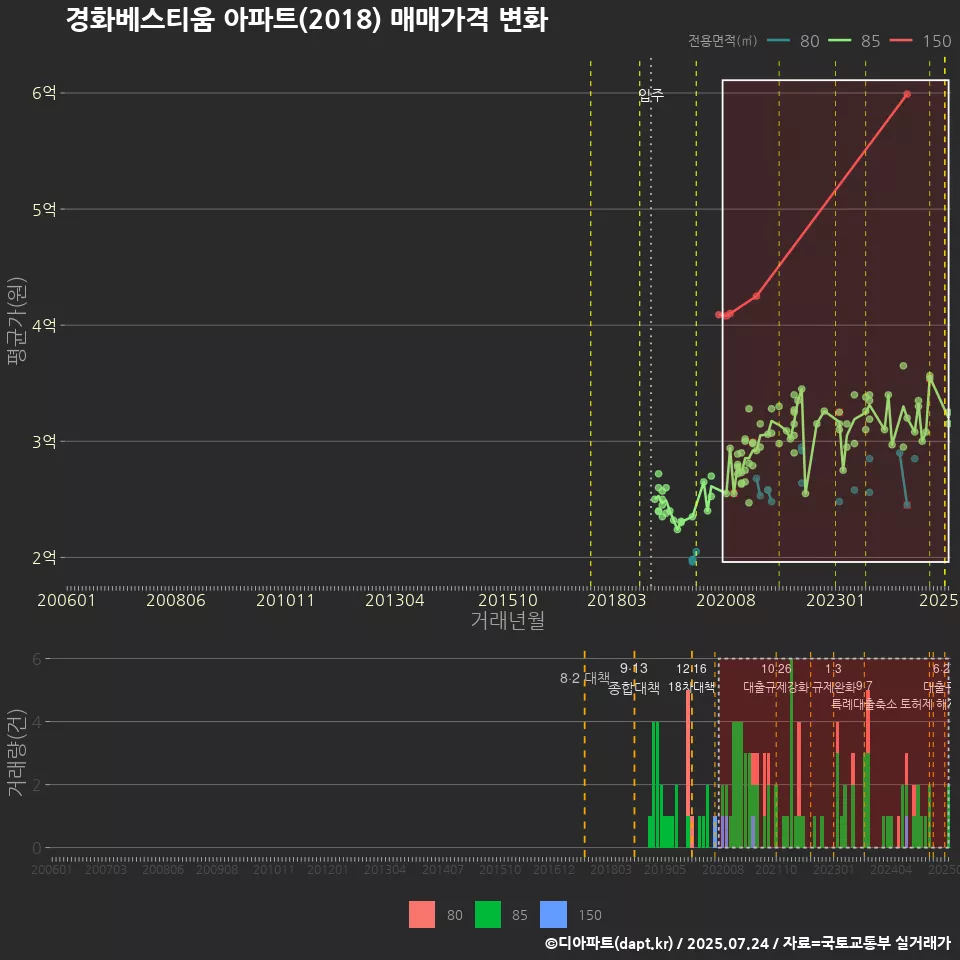Click the blue 150 swatch in bottom legend
Viewport: 960px width, 960px height.
point(553,915)
